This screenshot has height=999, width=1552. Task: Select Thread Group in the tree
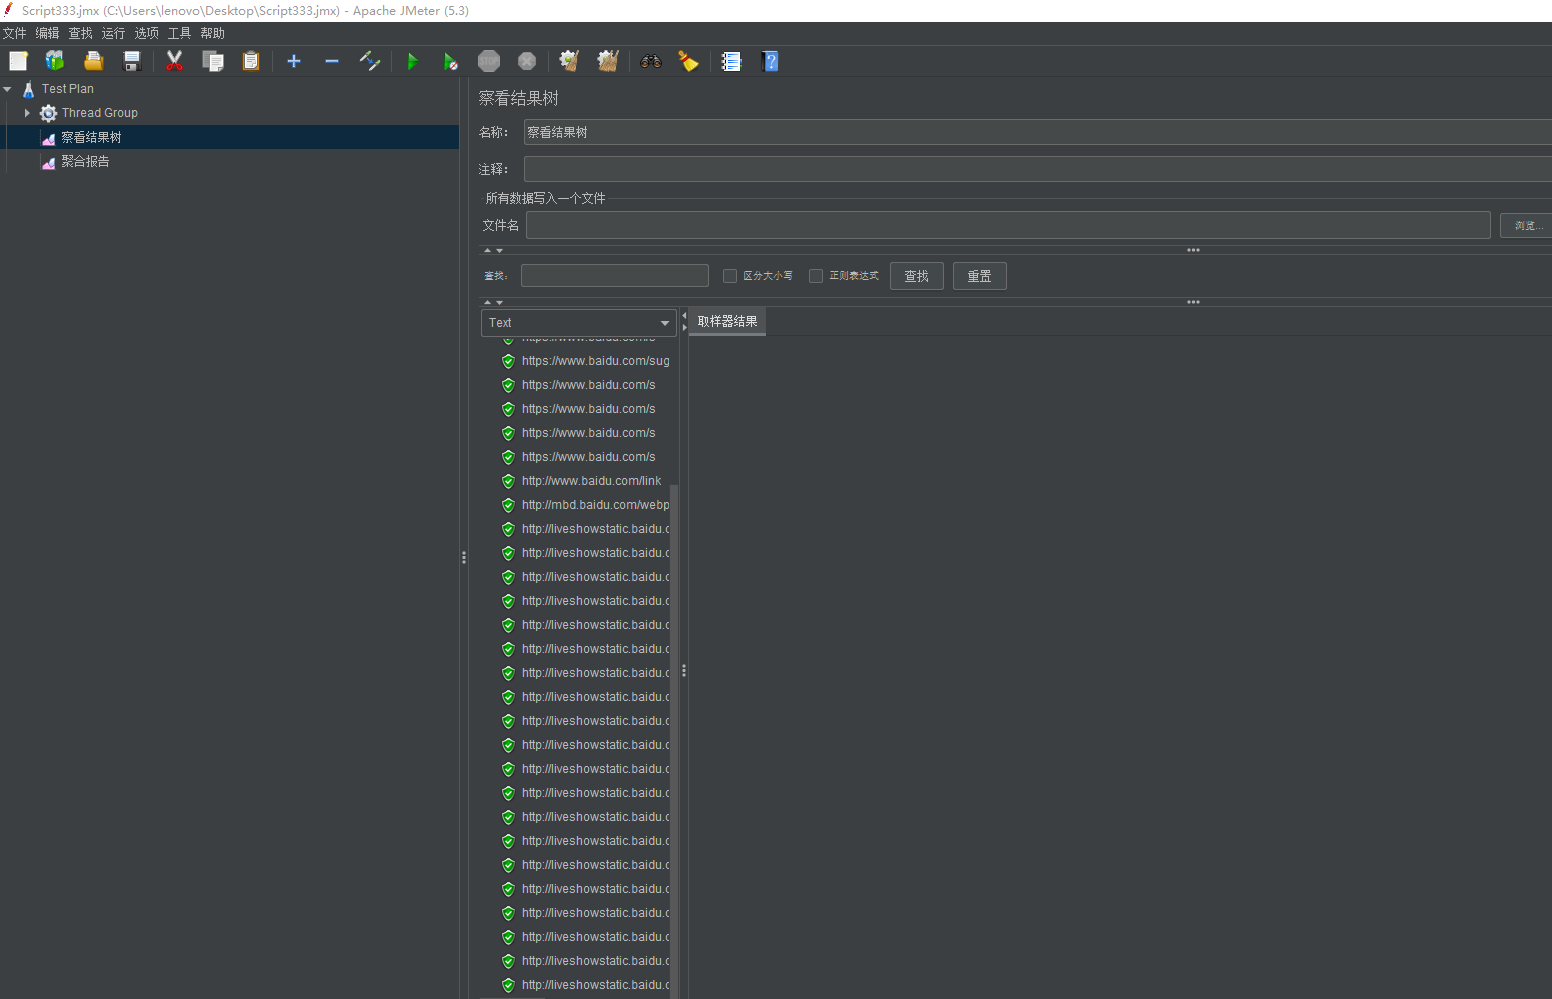click(100, 113)
